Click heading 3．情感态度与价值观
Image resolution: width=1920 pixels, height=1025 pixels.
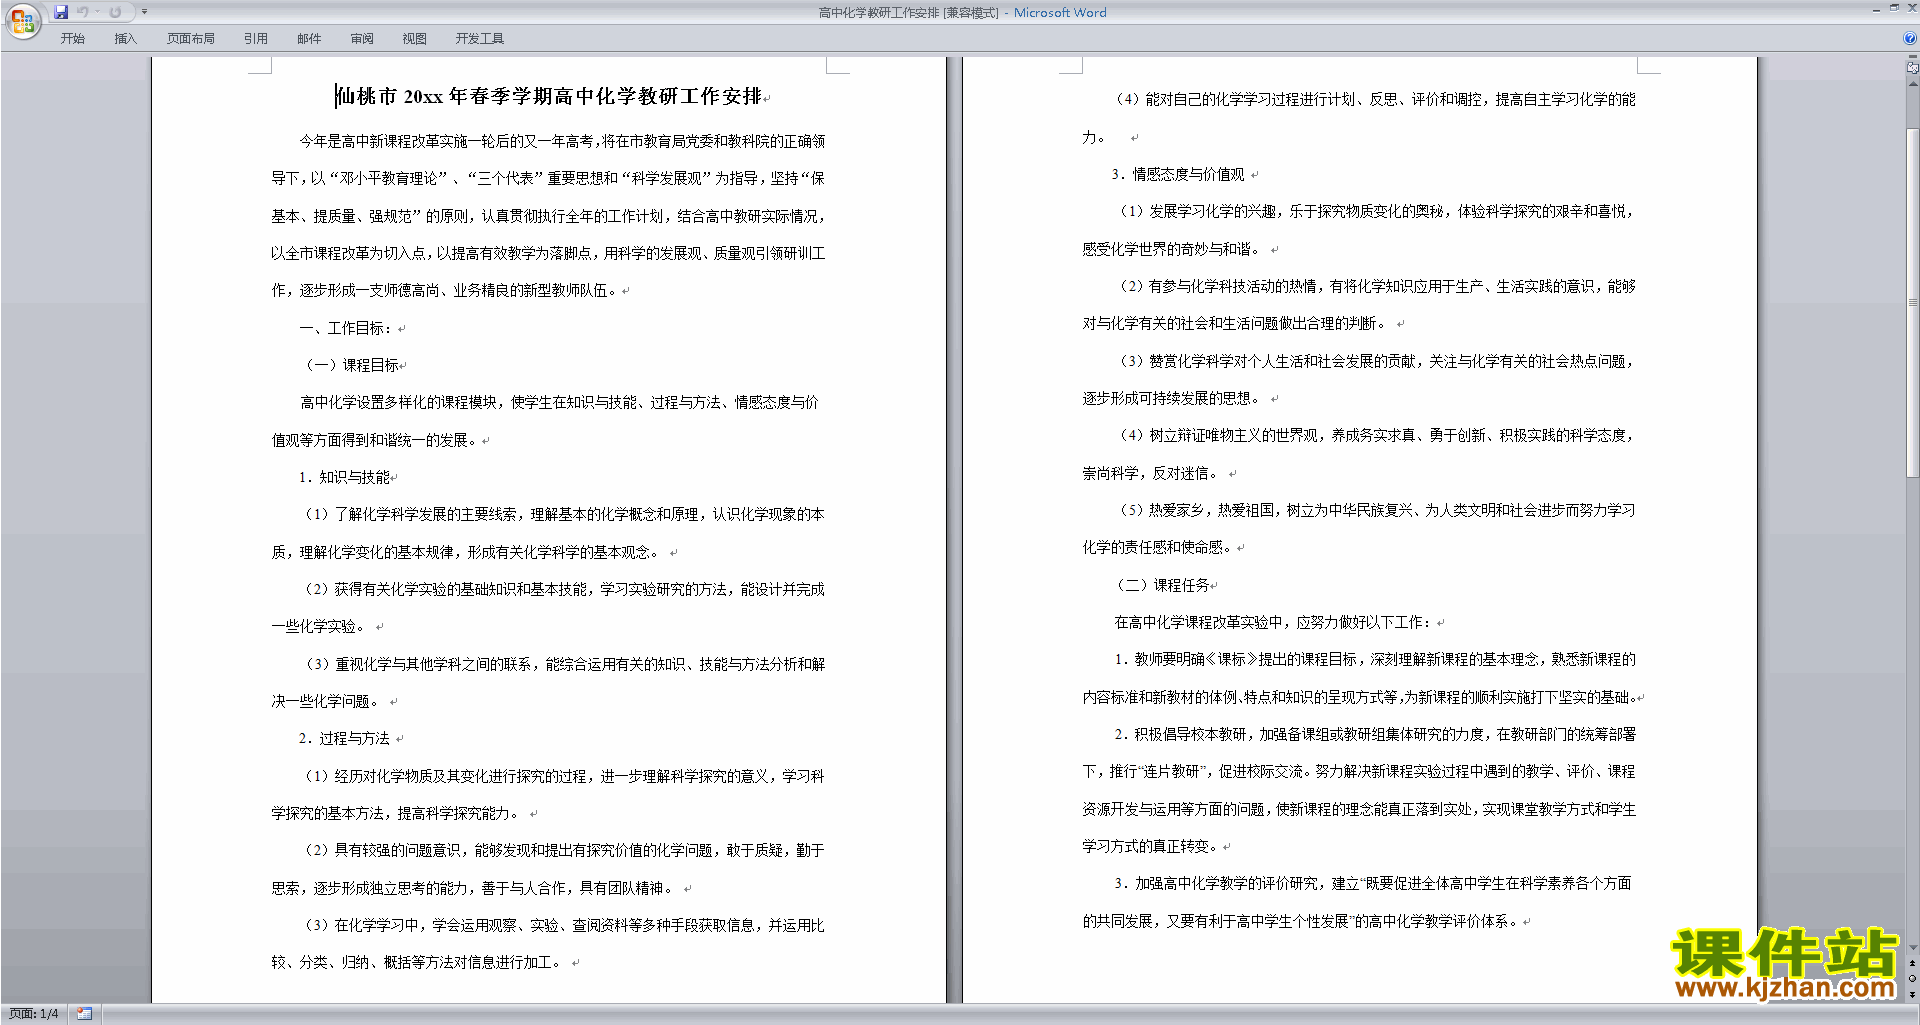point(1178,174)
